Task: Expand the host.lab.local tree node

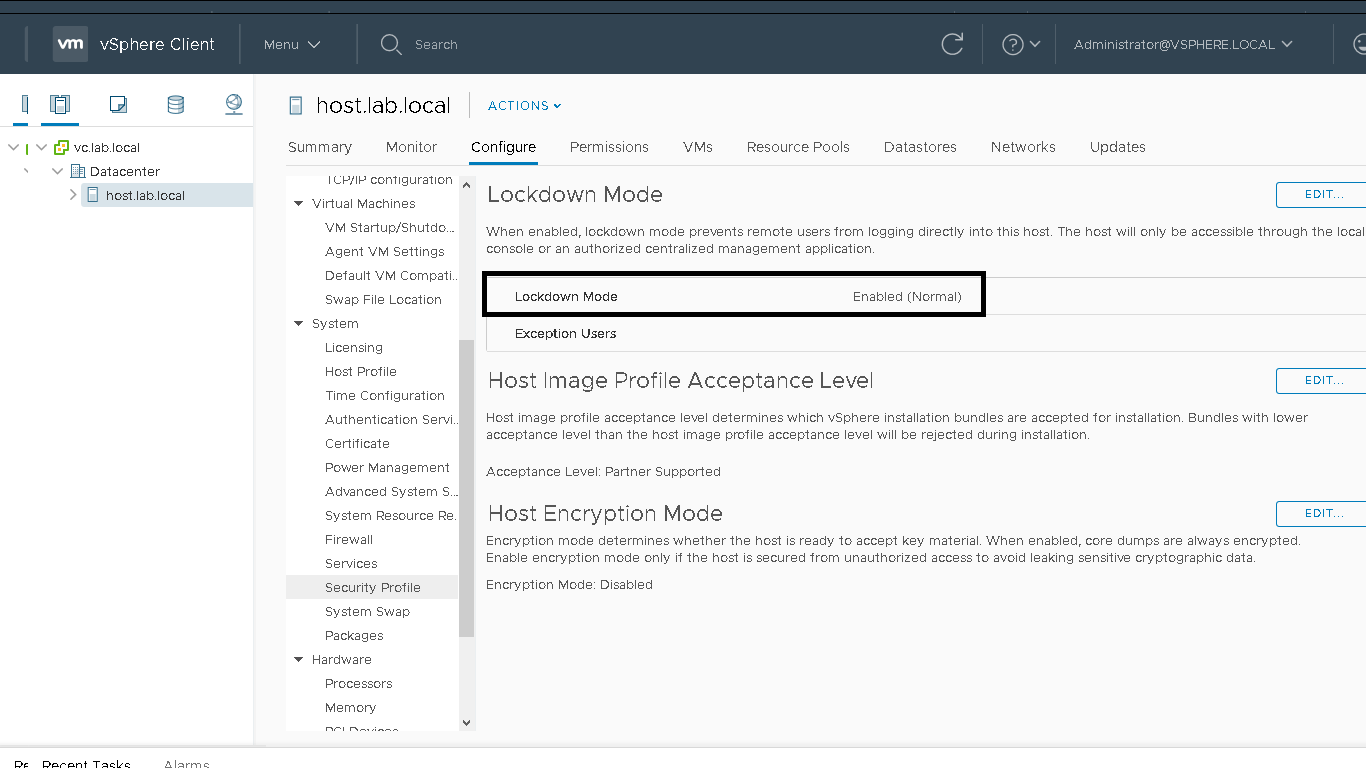Action: coord(73,195)
